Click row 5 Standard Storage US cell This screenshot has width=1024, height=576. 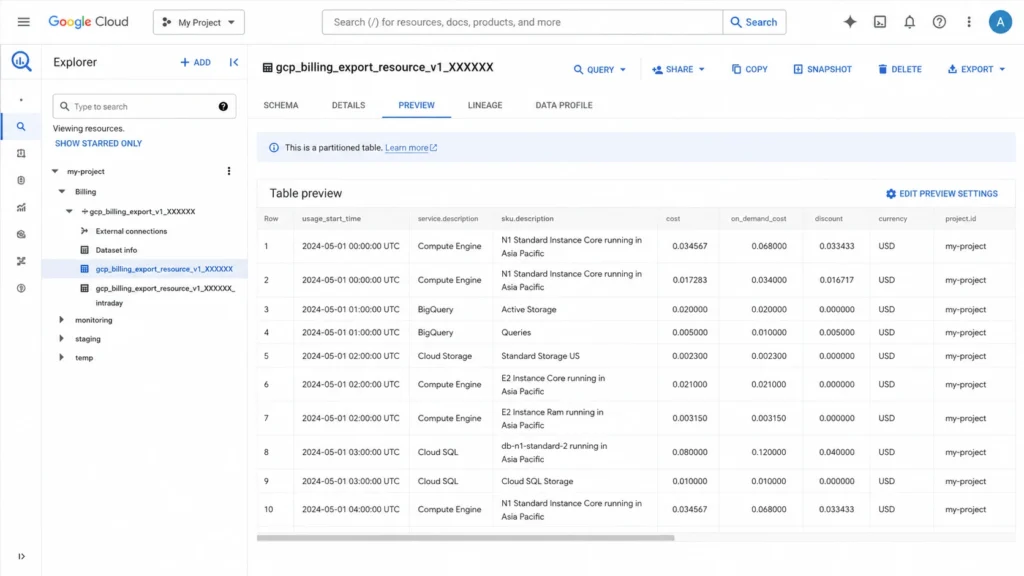[540, 356]
